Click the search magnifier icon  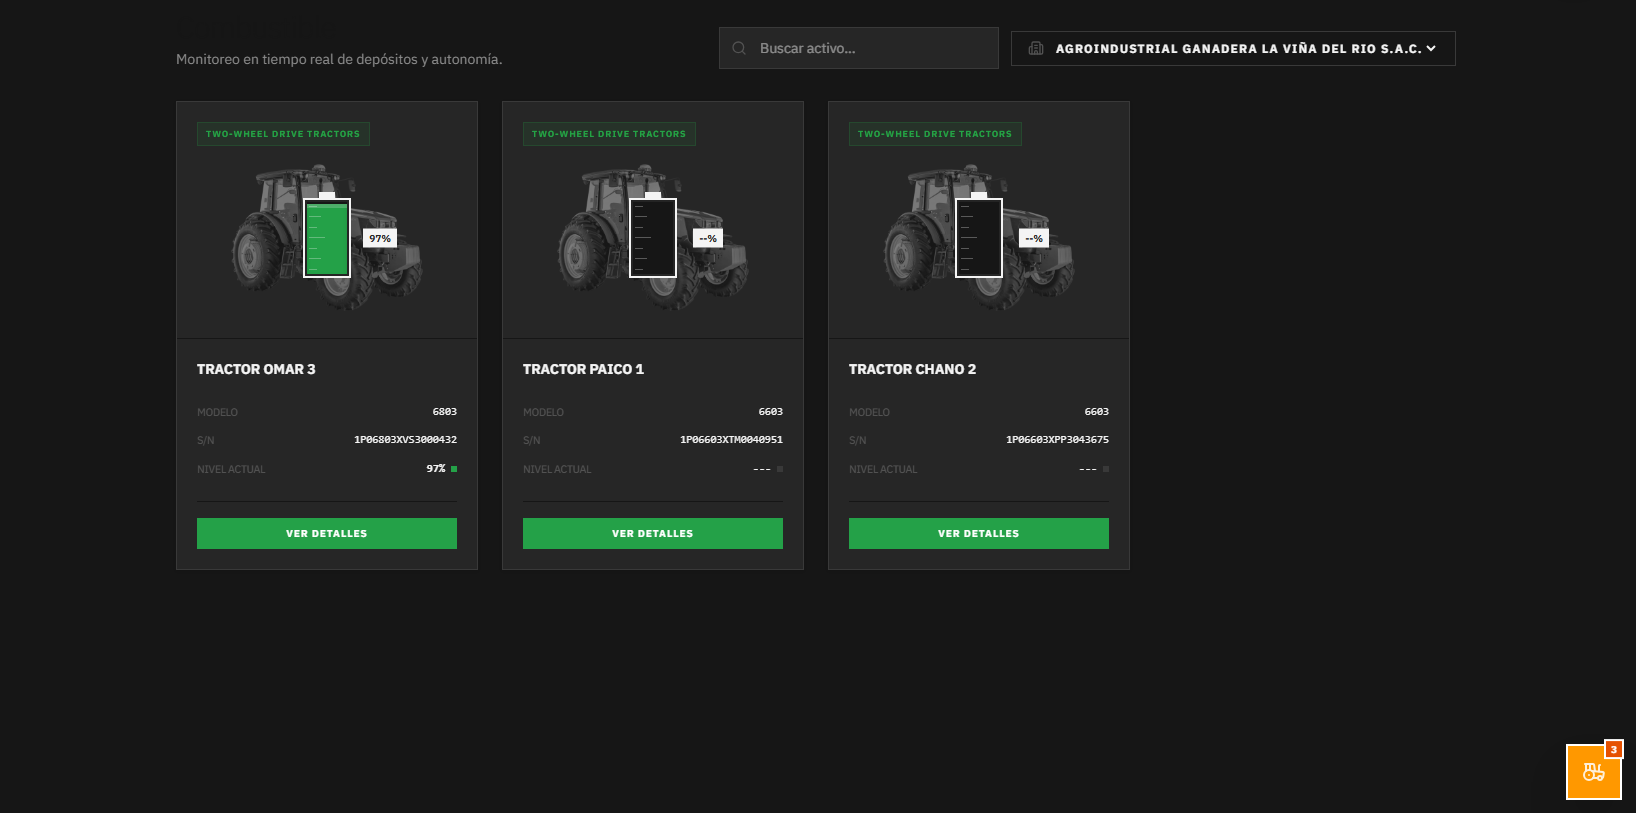pyautogui.click(x=739, y=48)
